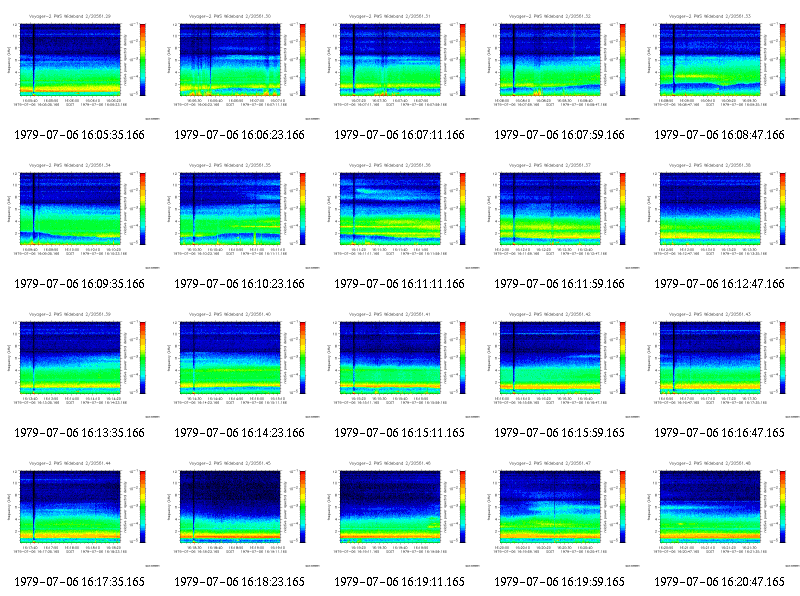Click the caption 1979-07-06 16:09:35.166
Viewport: 800px width, 596px height.
(x=80, y=284)
